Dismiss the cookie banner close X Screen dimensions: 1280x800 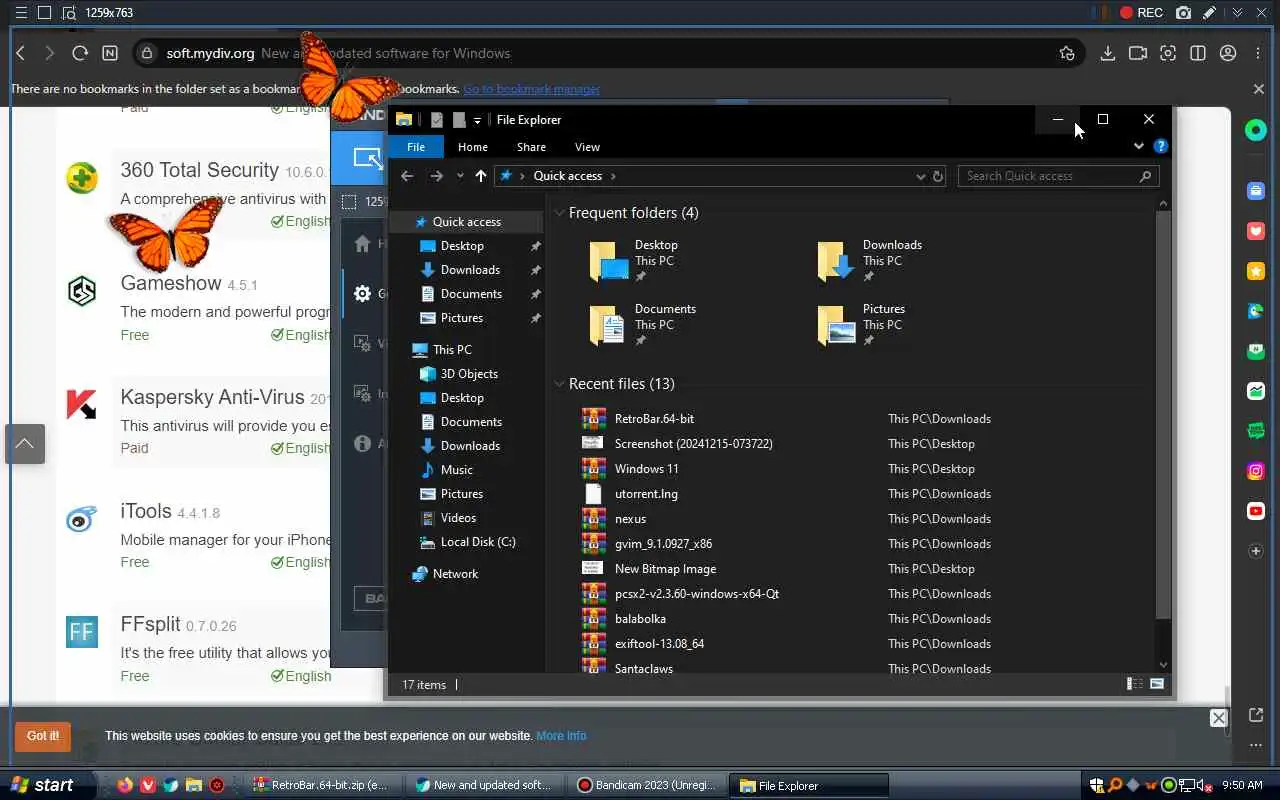tap(1218, 718)
